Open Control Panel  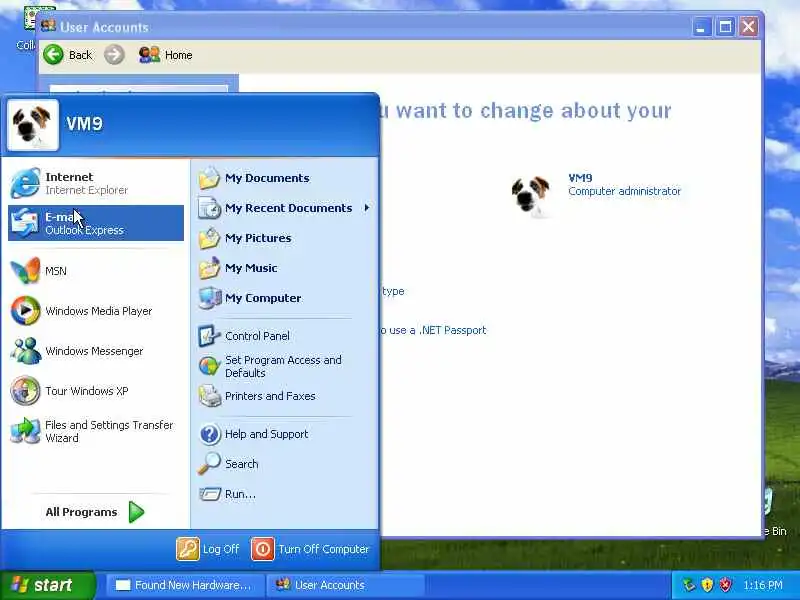285,336
